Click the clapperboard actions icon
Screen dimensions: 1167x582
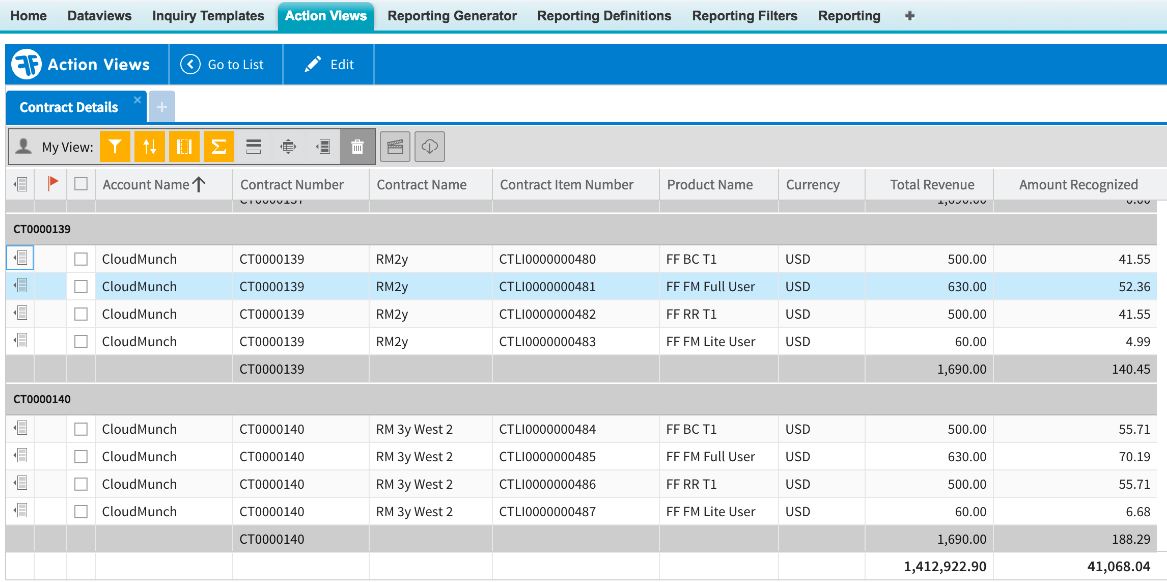coord(395,147)
